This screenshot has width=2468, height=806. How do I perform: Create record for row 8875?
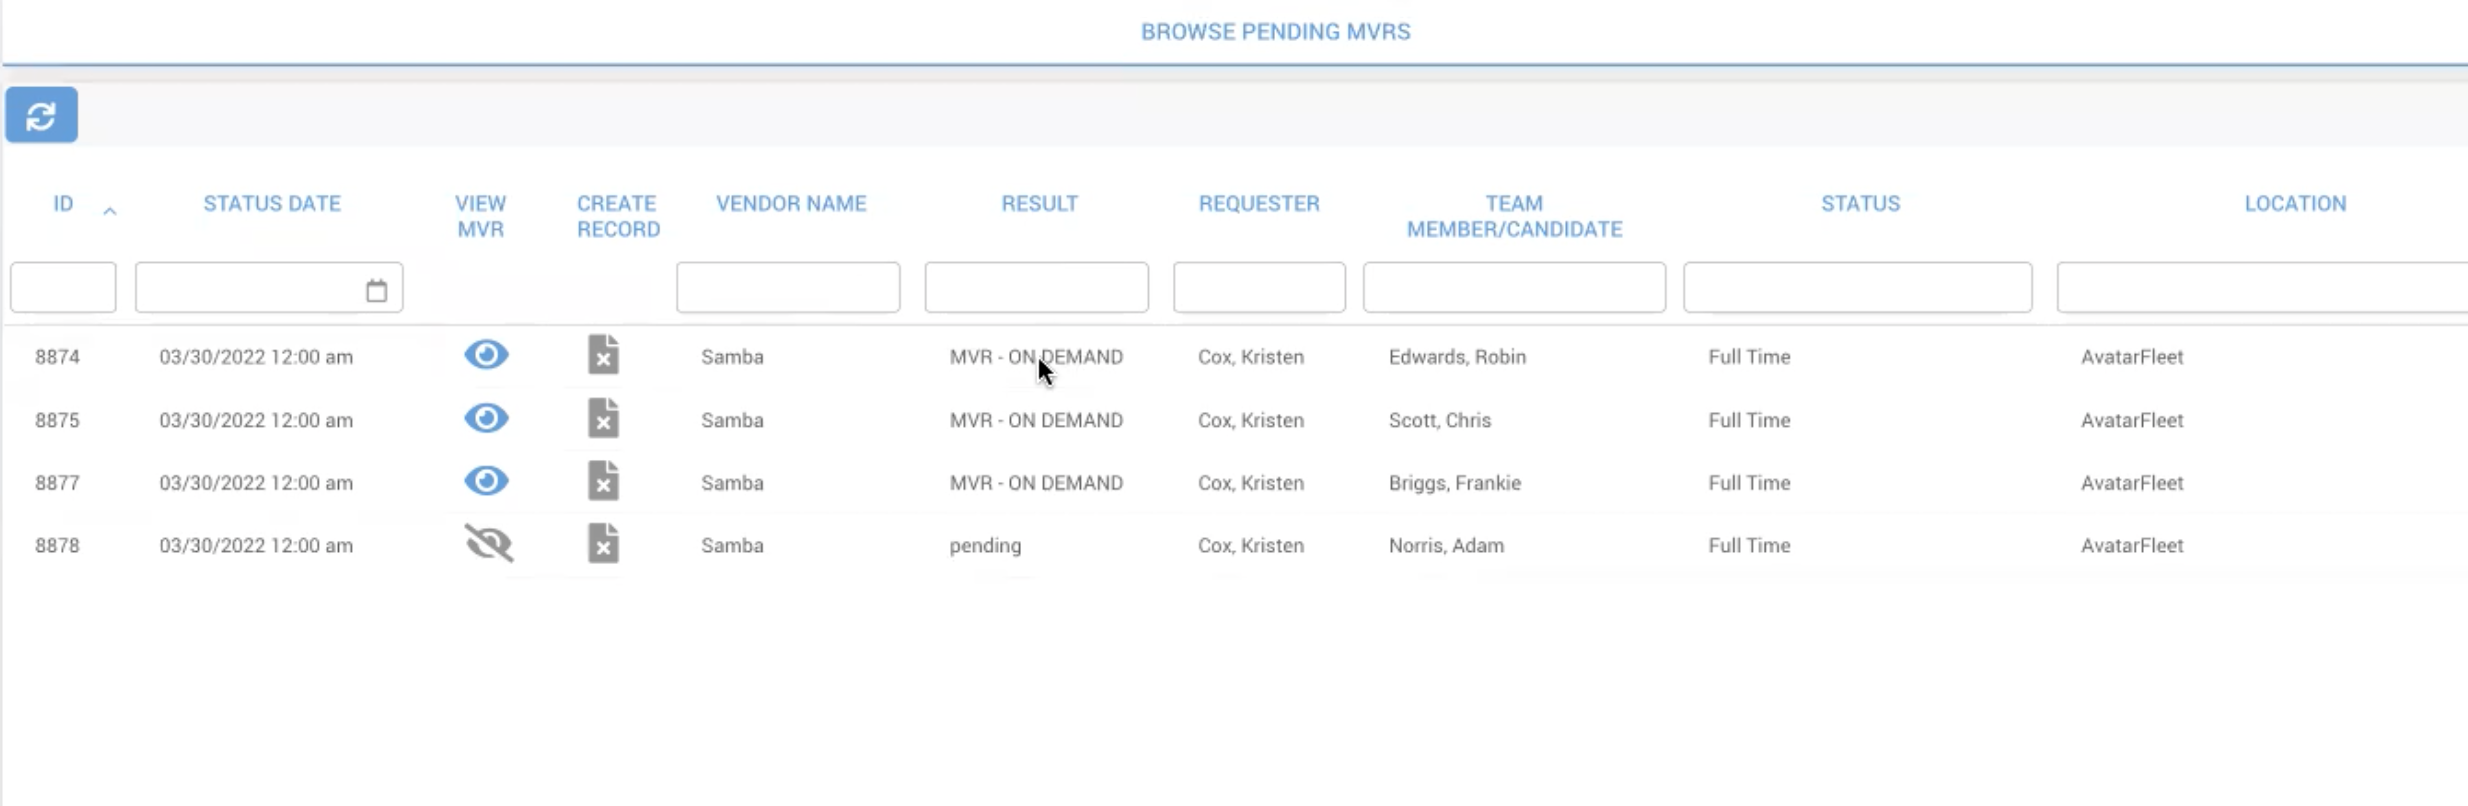603,418
